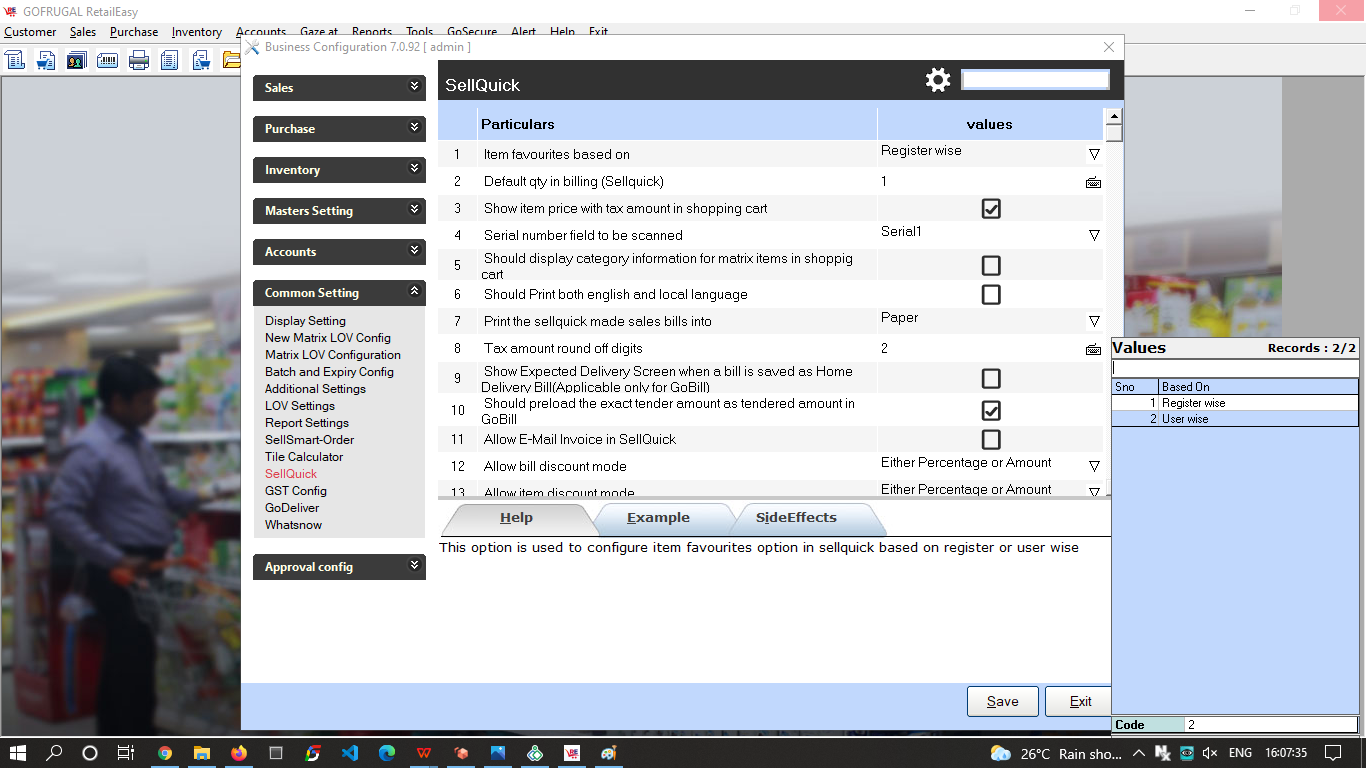Click the barcode icon in the toolbar

point(107,60)
